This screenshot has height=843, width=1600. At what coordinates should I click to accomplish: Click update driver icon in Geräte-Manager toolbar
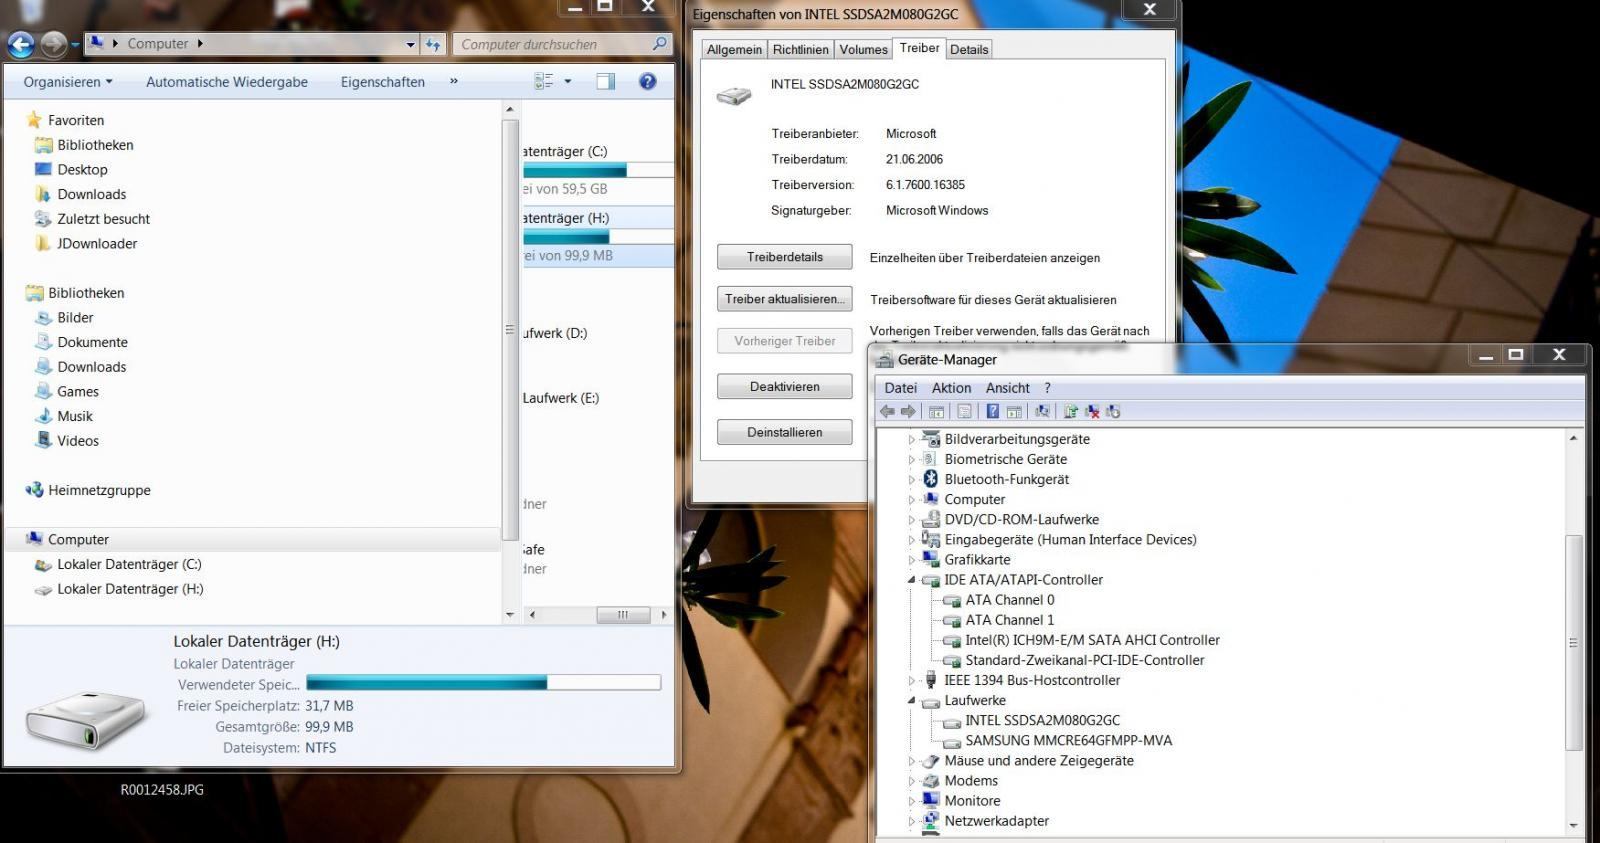click(1071, 411)
